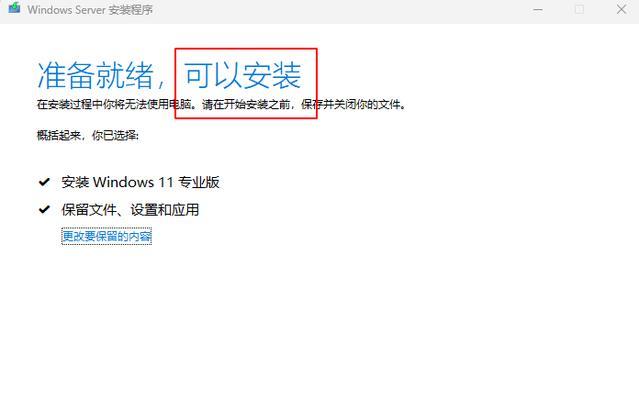The image size is (639, 400).
Task: Select the 安装 Windows 11 专业版 item text
Action: [x=141, y=182]
